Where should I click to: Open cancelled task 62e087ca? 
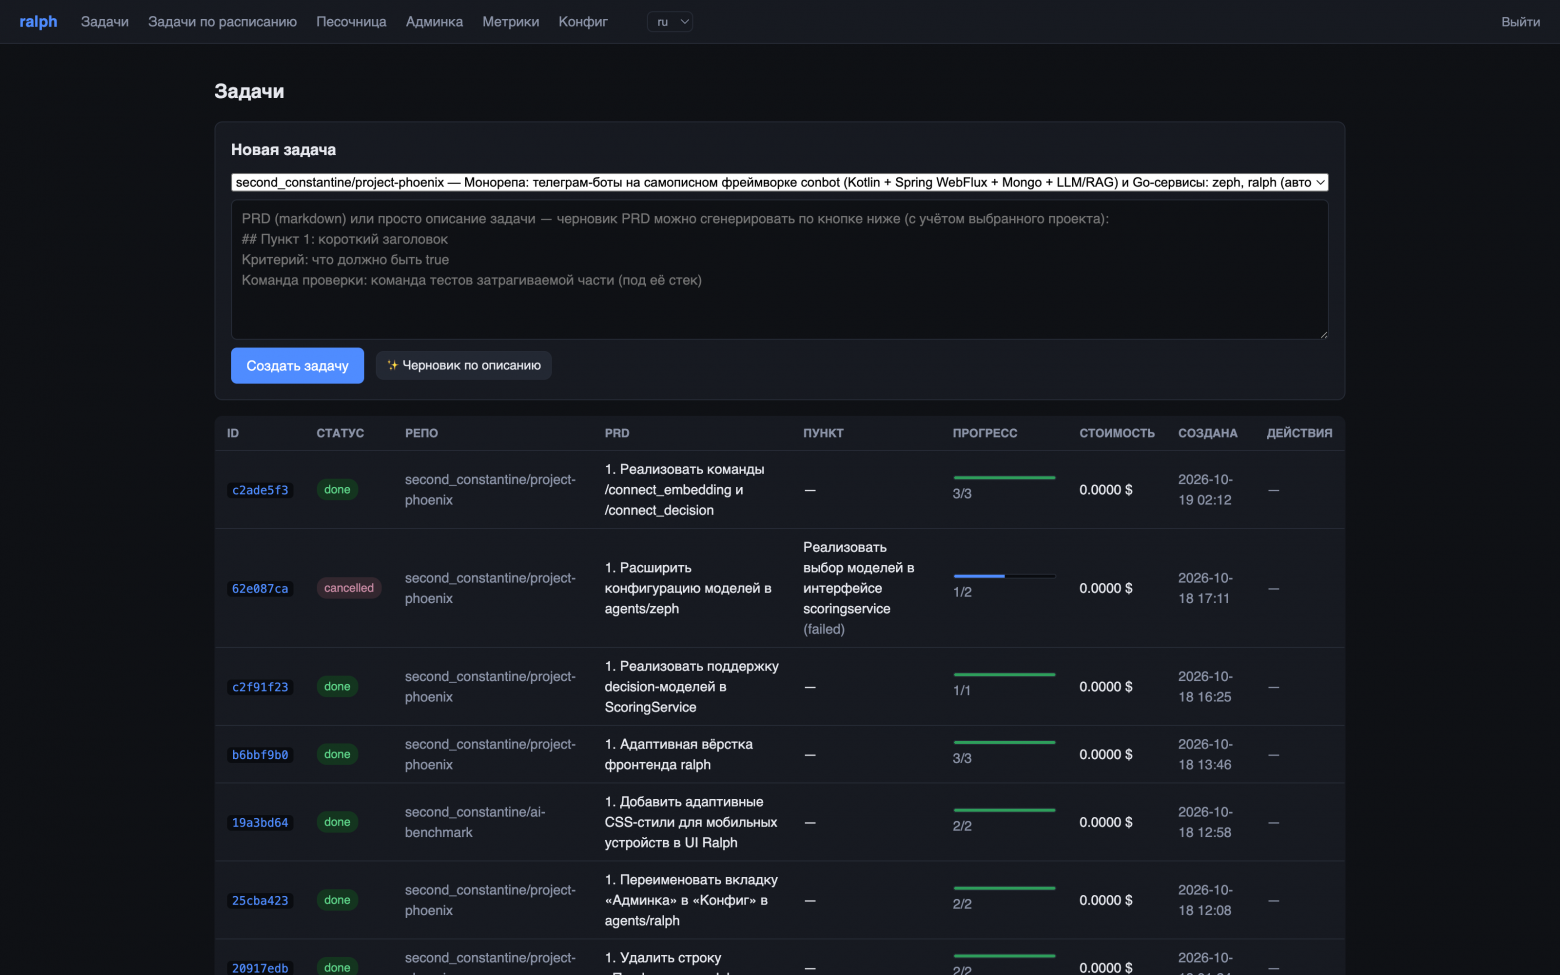[x=260, y=588]
